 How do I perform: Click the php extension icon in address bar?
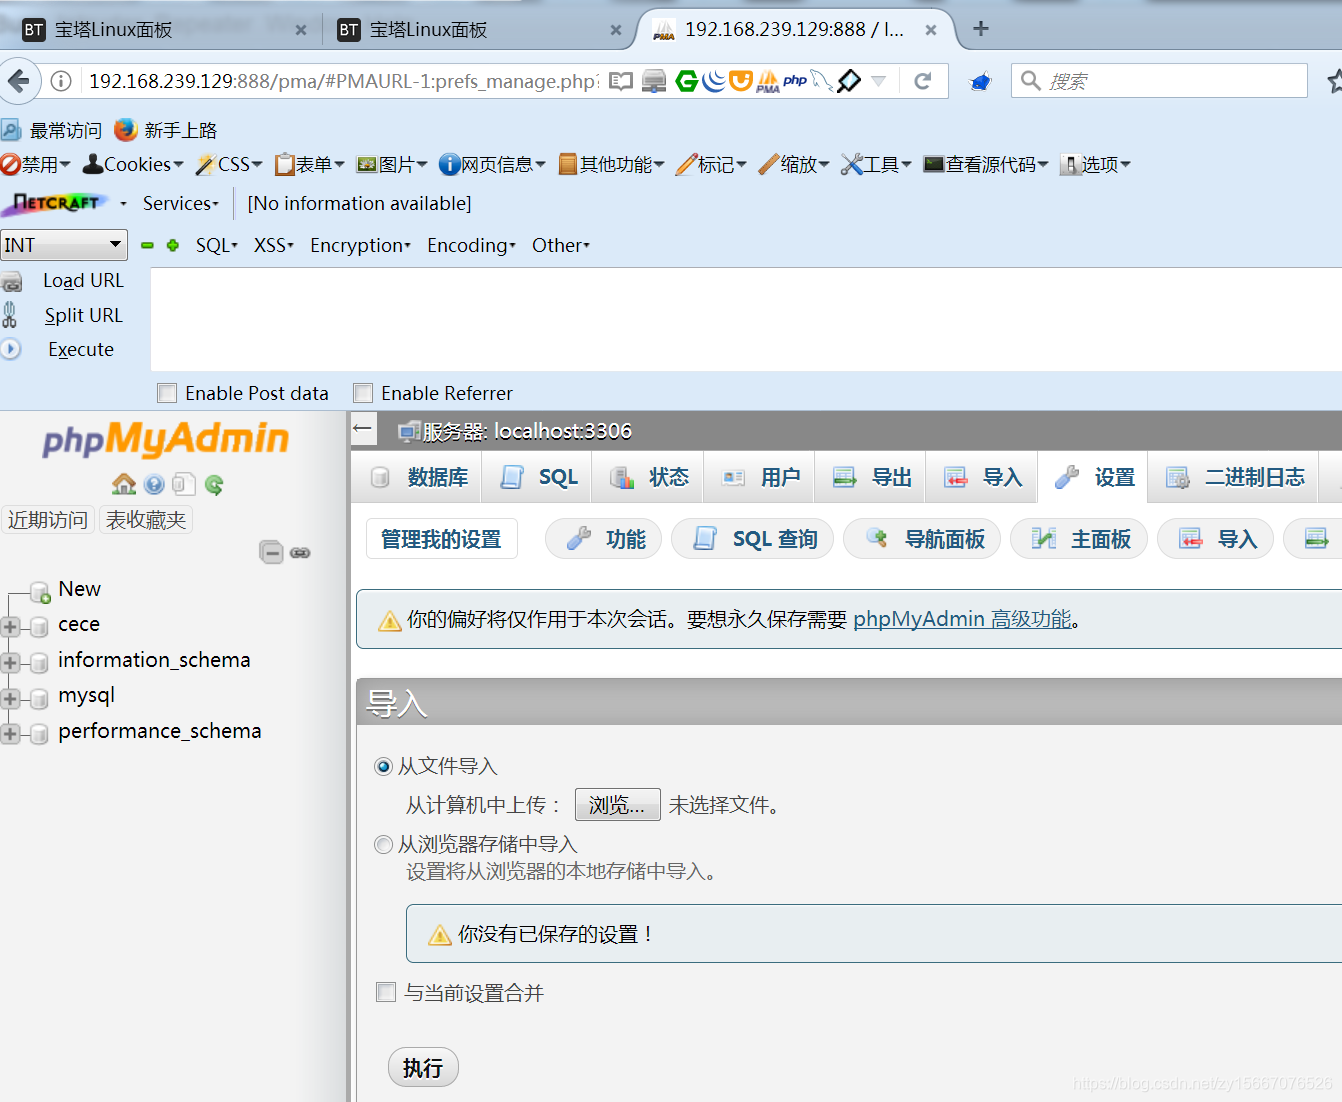click(795, 80)
